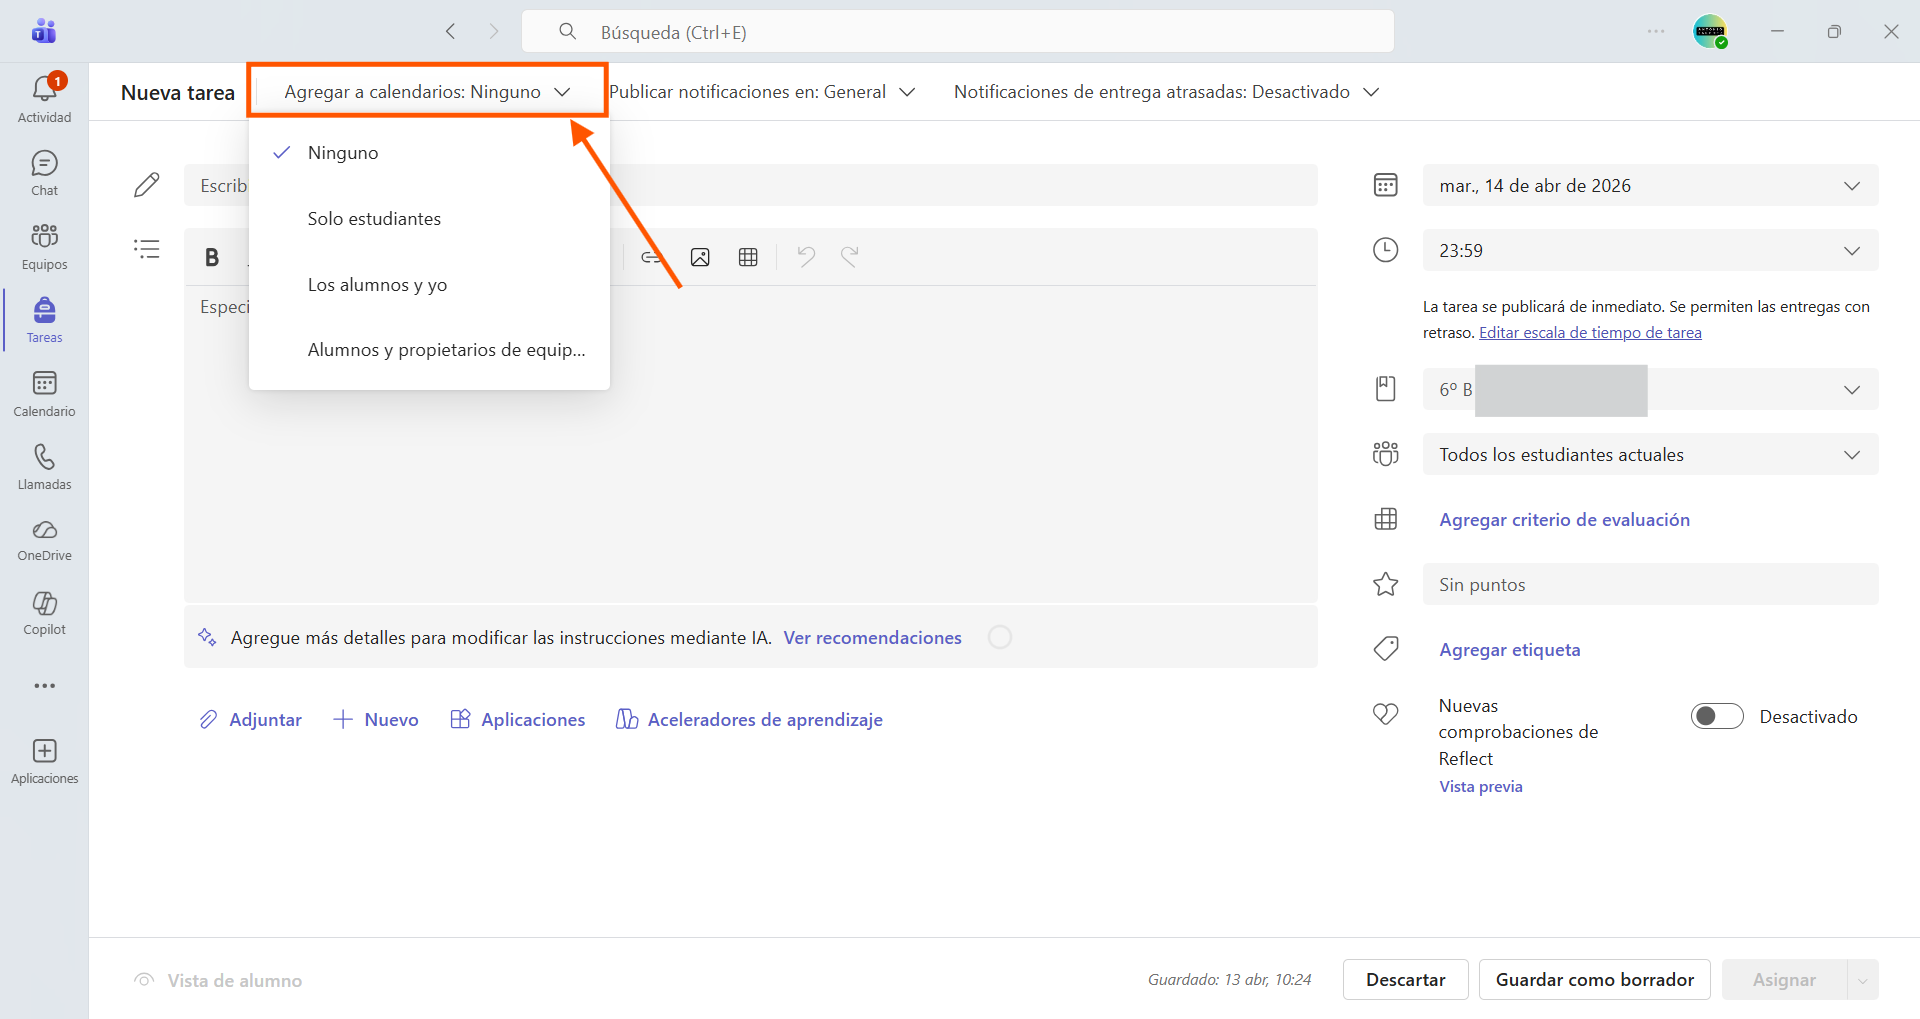
Task: Select Ninguno calendar option
Action: pos(429,153)
